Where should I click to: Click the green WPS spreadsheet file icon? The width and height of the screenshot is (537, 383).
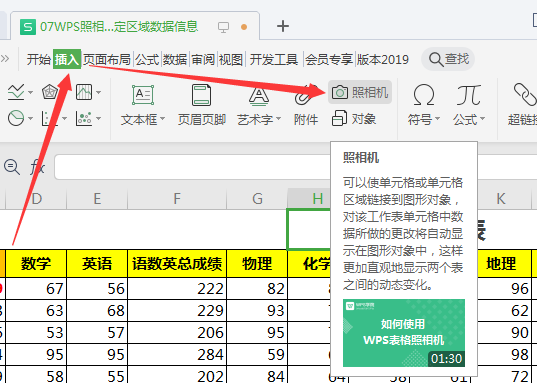pyautogui.click(x=28, y=27)
